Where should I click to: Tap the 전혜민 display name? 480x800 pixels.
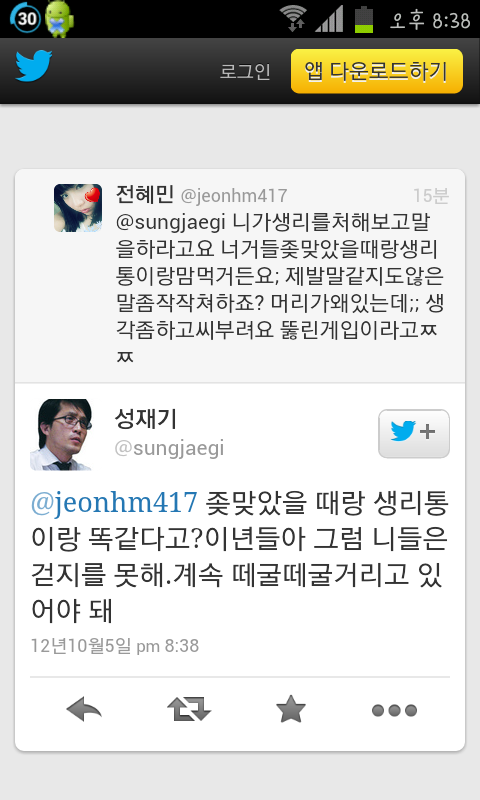(145, 194)
